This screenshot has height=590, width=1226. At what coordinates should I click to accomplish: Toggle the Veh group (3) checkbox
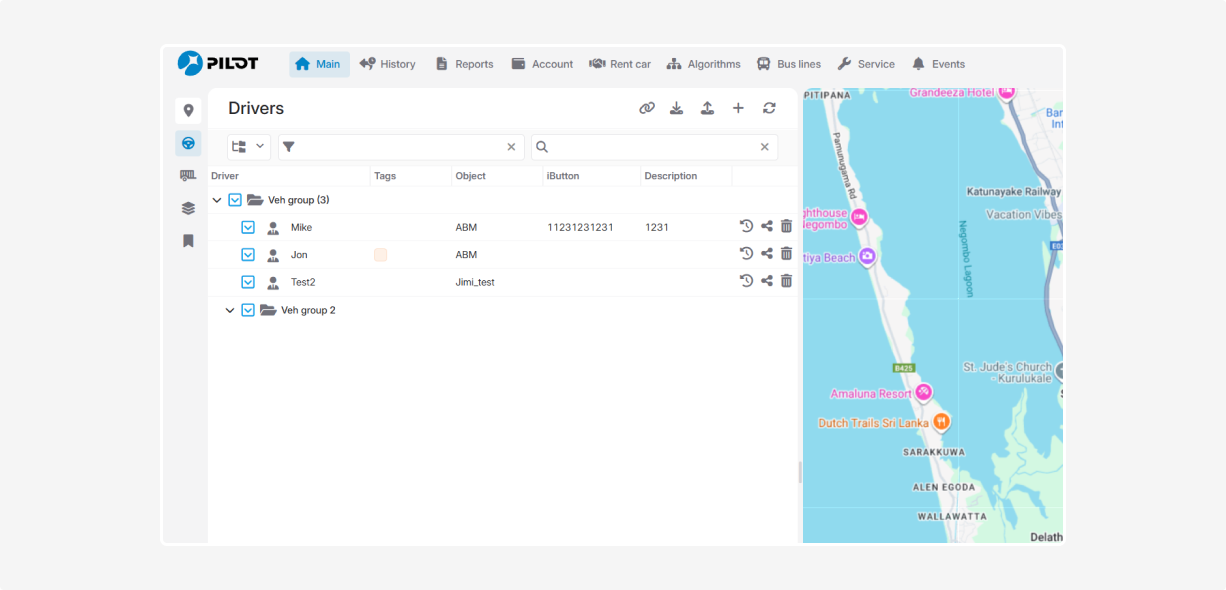click(235, 200)
